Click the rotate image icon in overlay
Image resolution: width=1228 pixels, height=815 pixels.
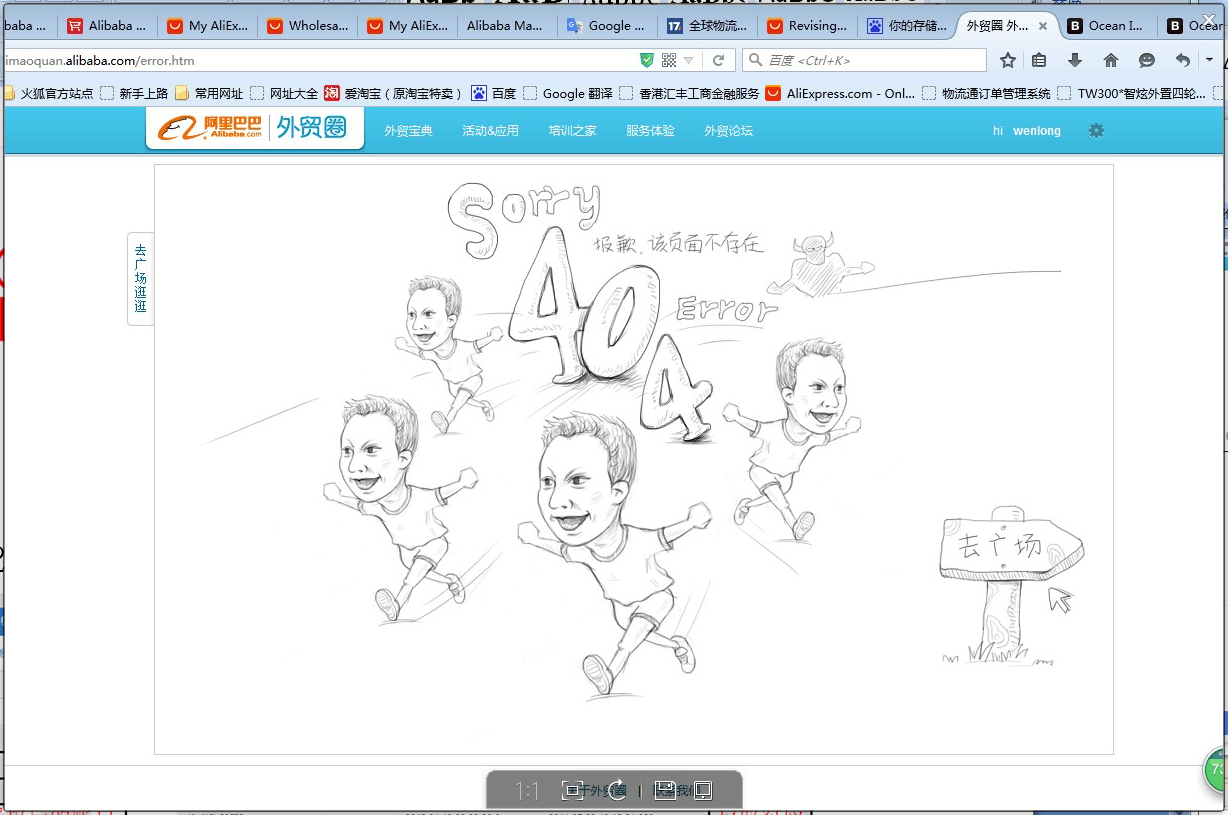[617, 790]
